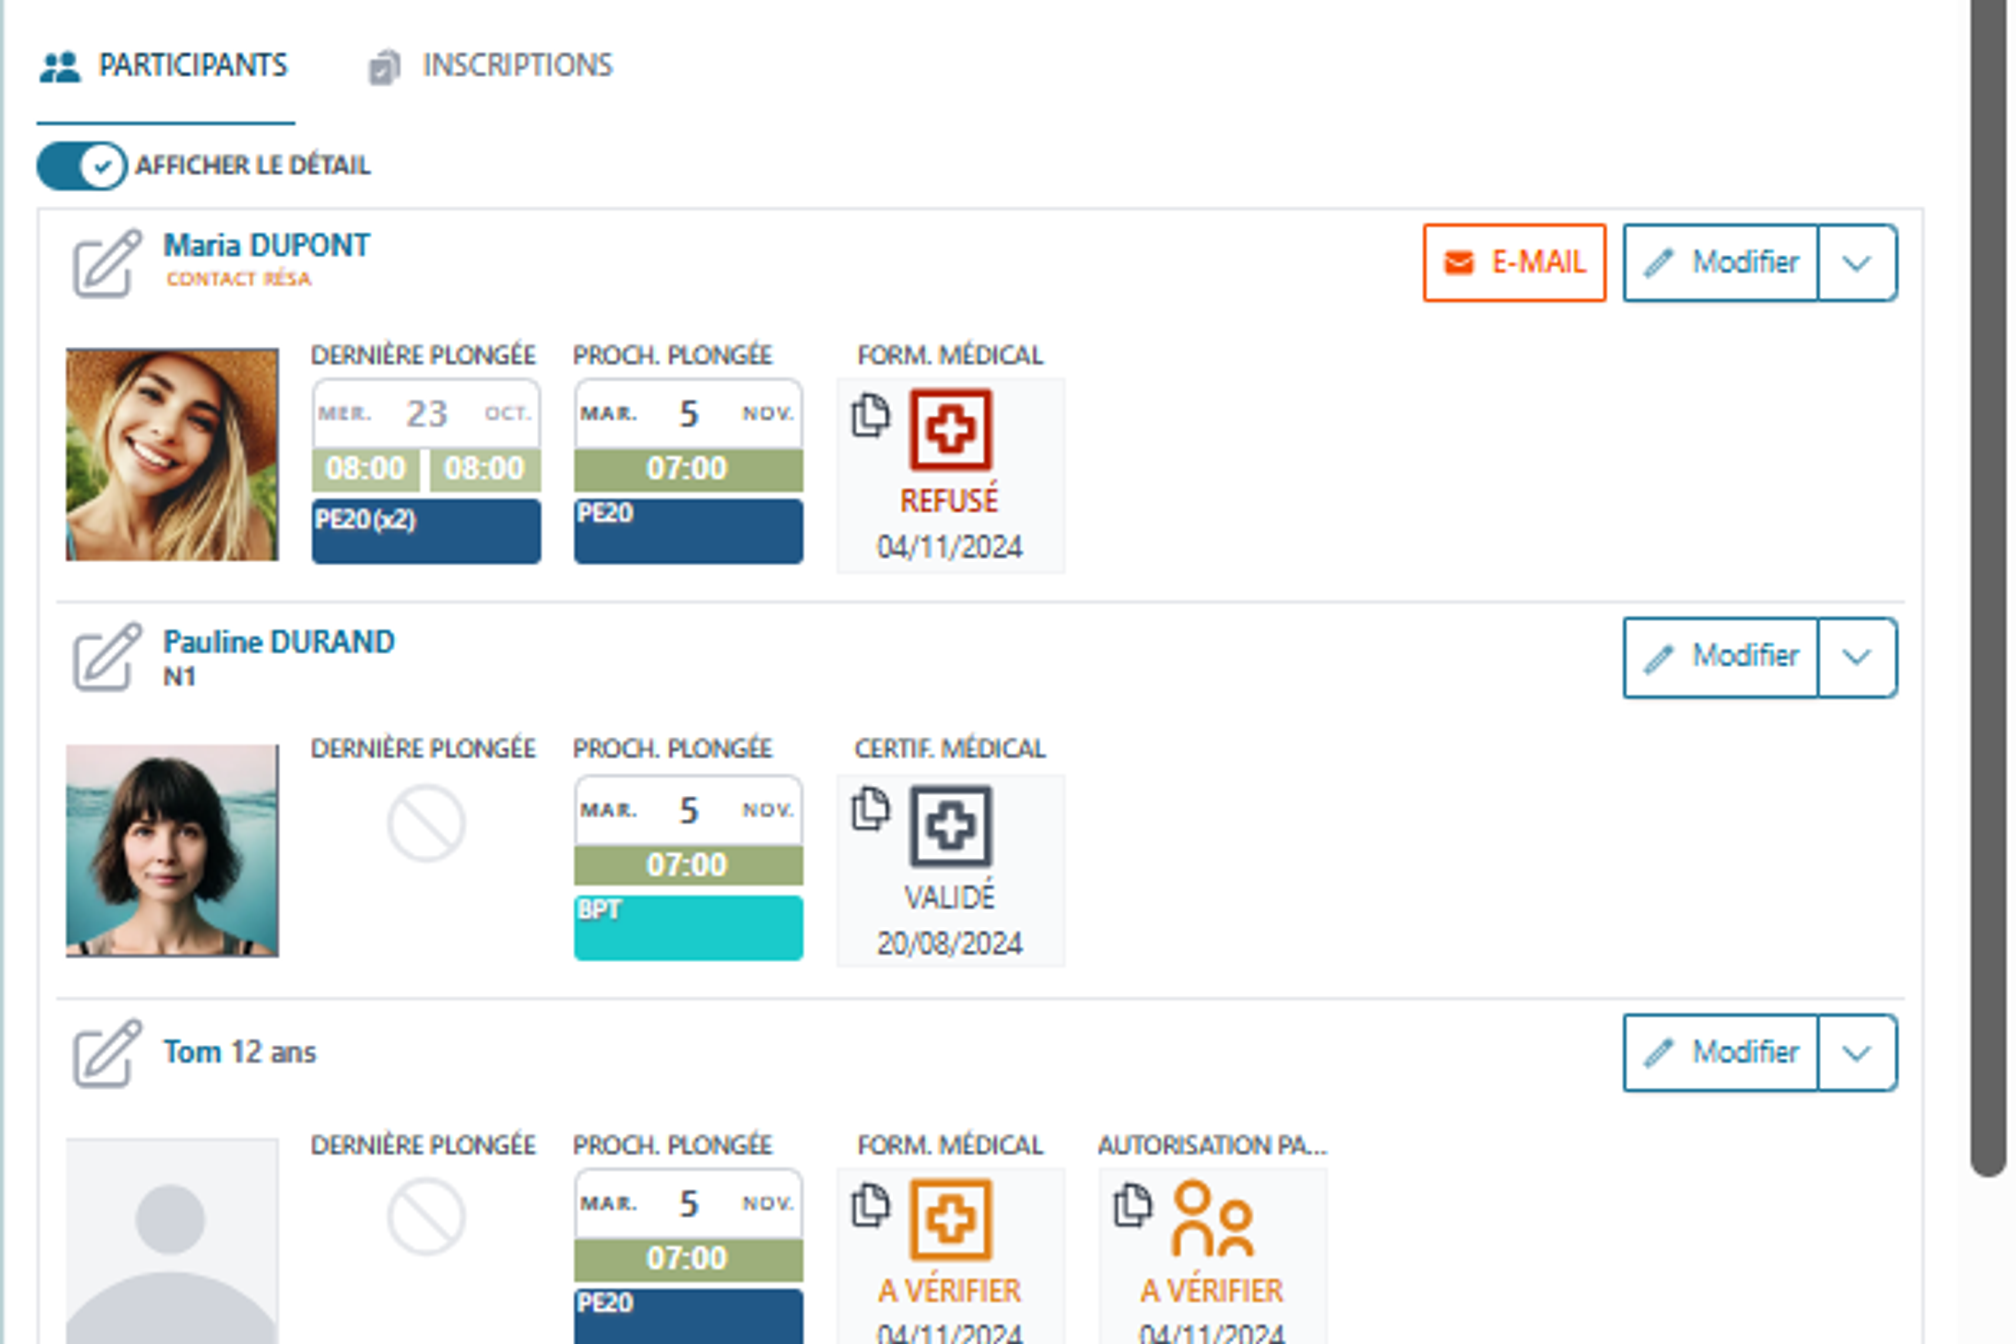Expand dropdown next to Maria's Modifier button
The height and width of the screenshot is (1344, 2016).
click(x=1856, y=263)
